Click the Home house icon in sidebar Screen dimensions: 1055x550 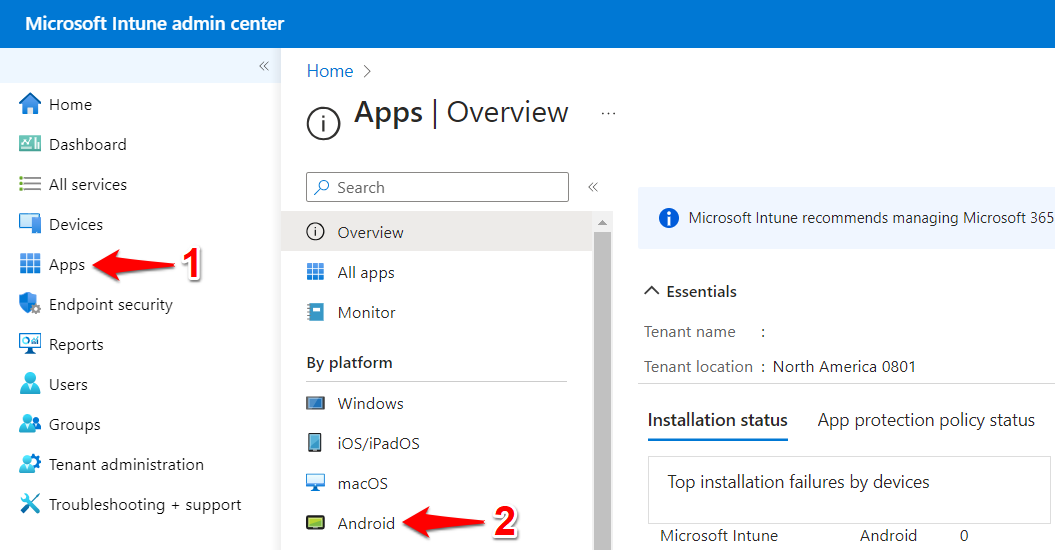coord(30,104)
